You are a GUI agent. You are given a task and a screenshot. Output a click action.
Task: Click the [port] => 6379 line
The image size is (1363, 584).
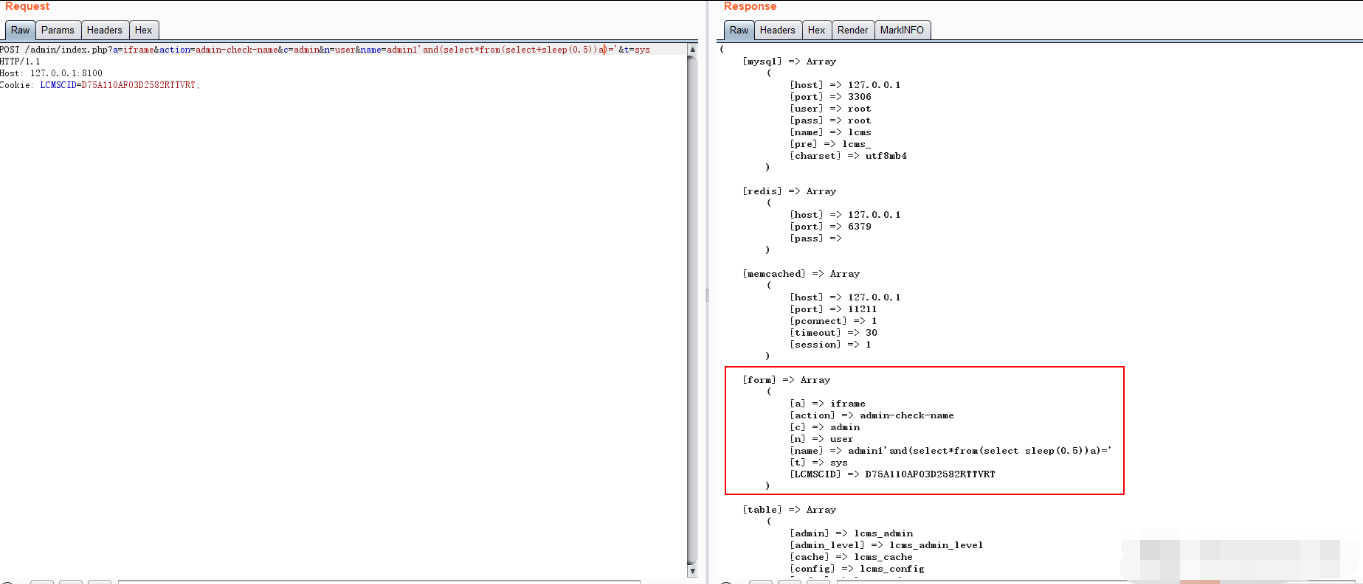coord(830,226)
